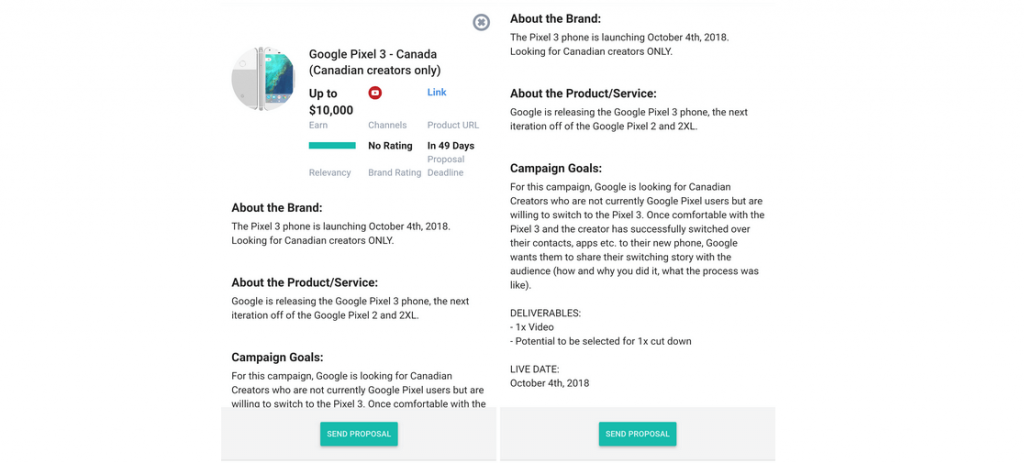Click the 'Product URL' label
1024x463 pixels.
coord(453,126)
